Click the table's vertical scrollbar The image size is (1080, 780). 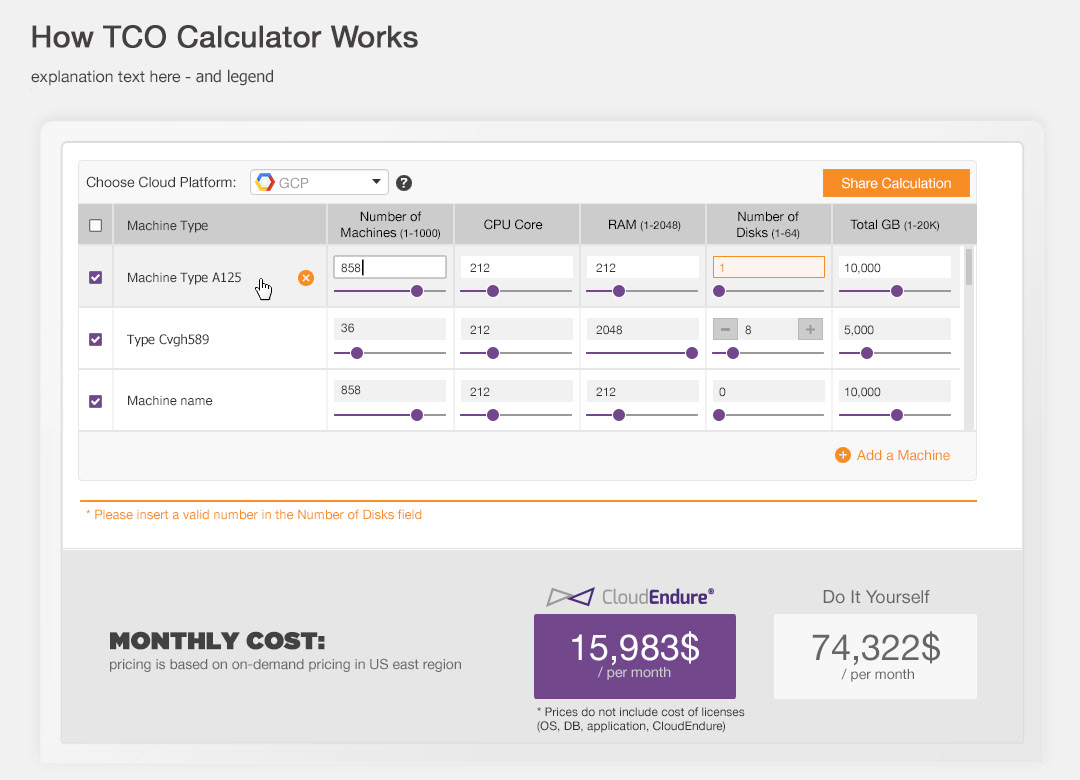968,268
